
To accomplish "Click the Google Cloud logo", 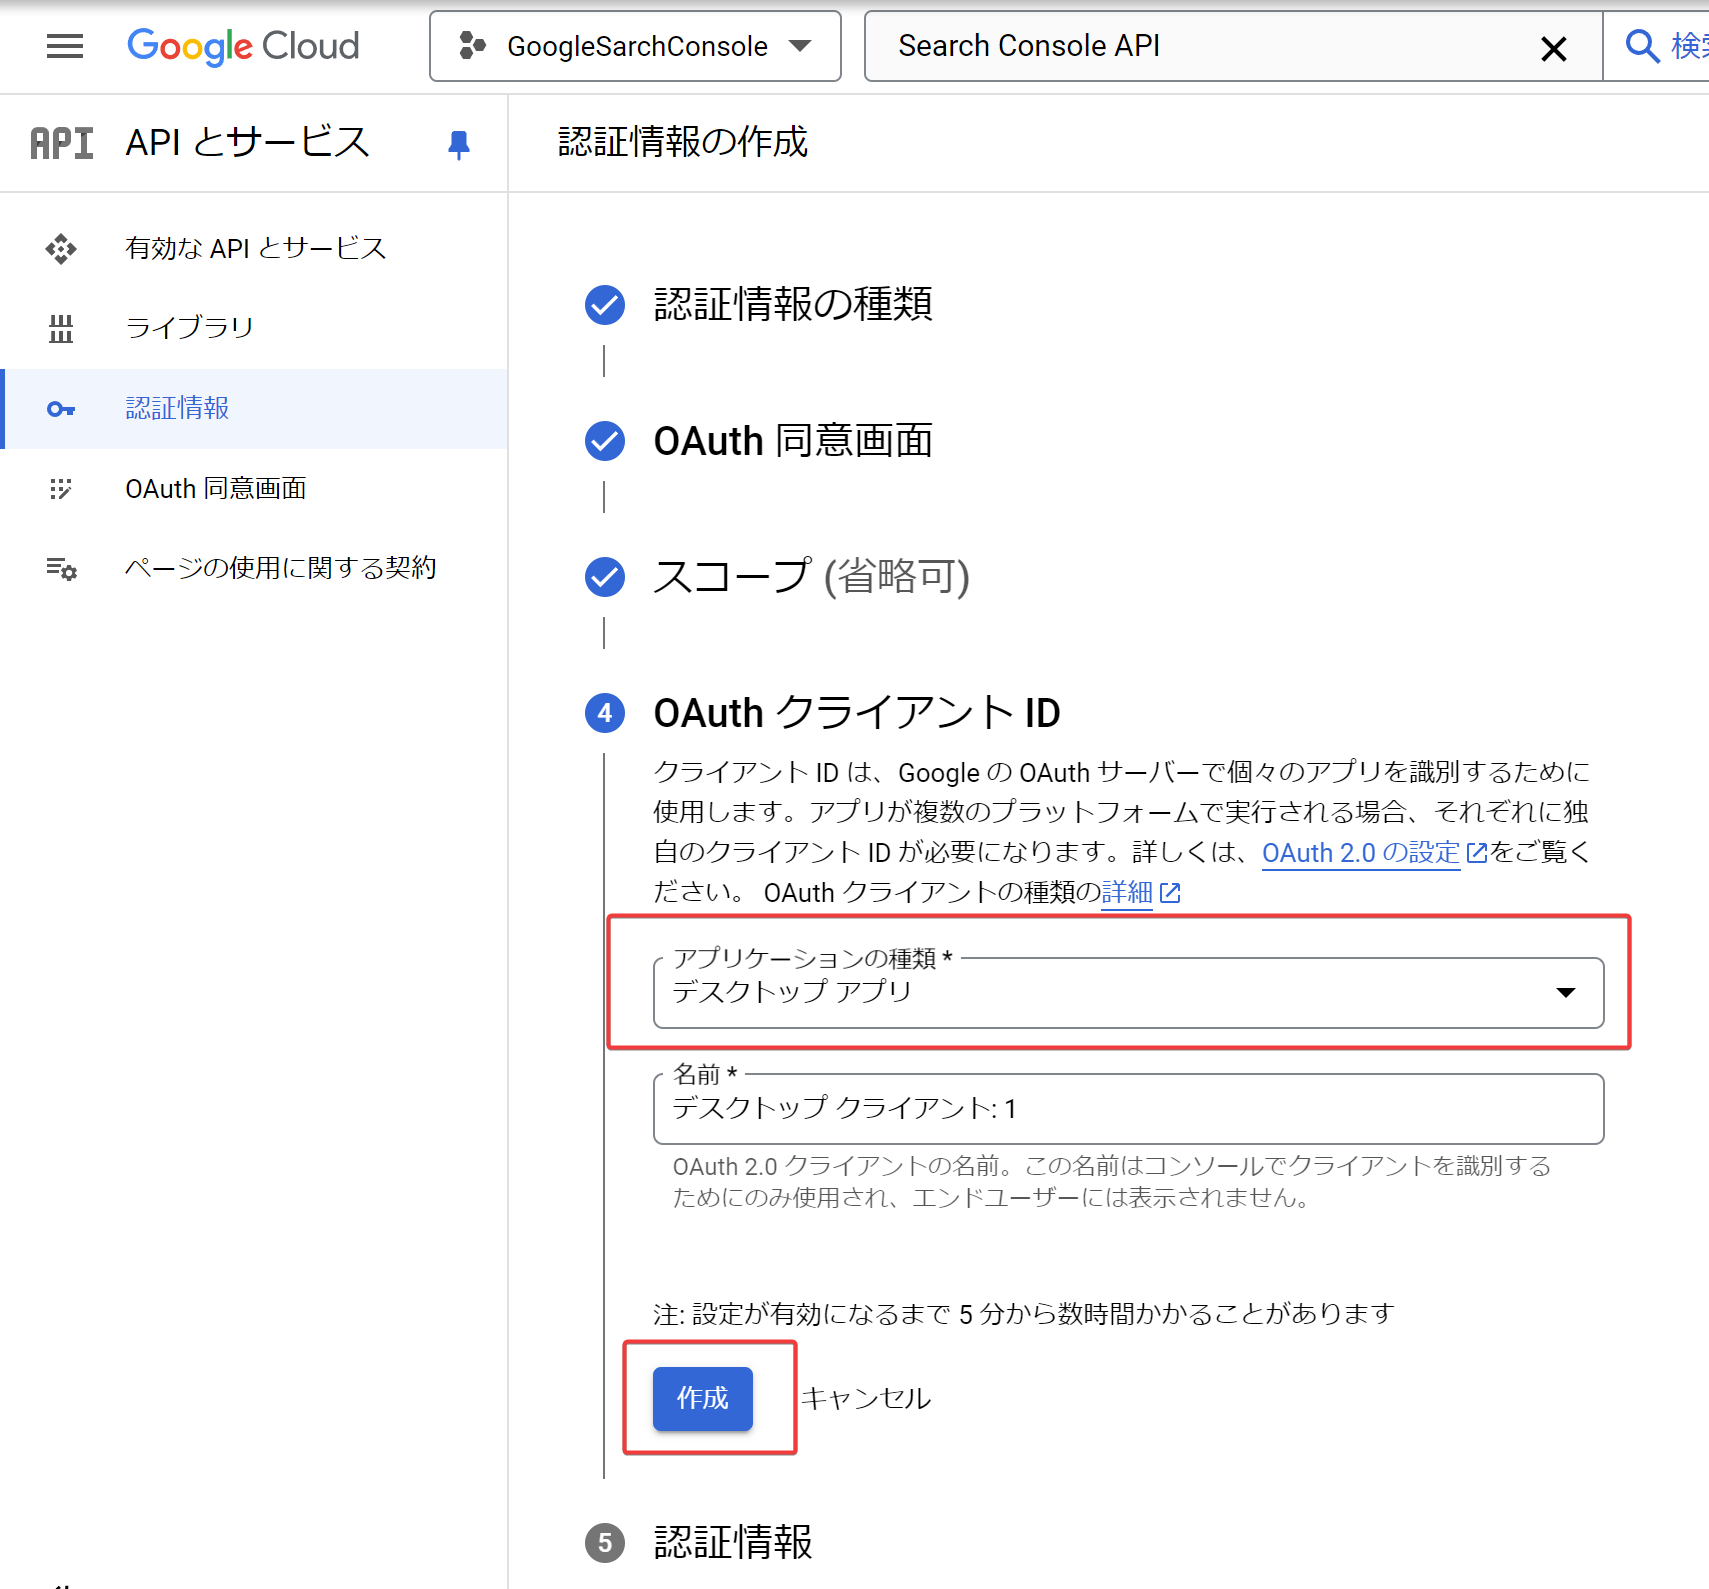I will pos(243,46).
